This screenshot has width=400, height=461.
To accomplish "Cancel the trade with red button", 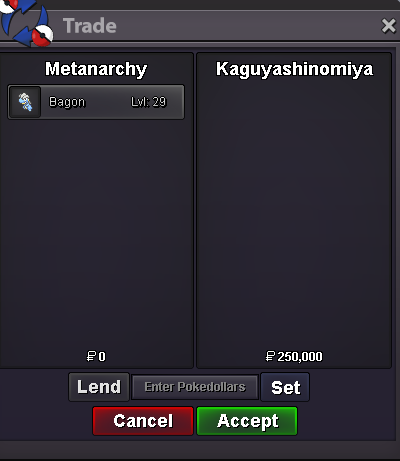I will (143, 421).
